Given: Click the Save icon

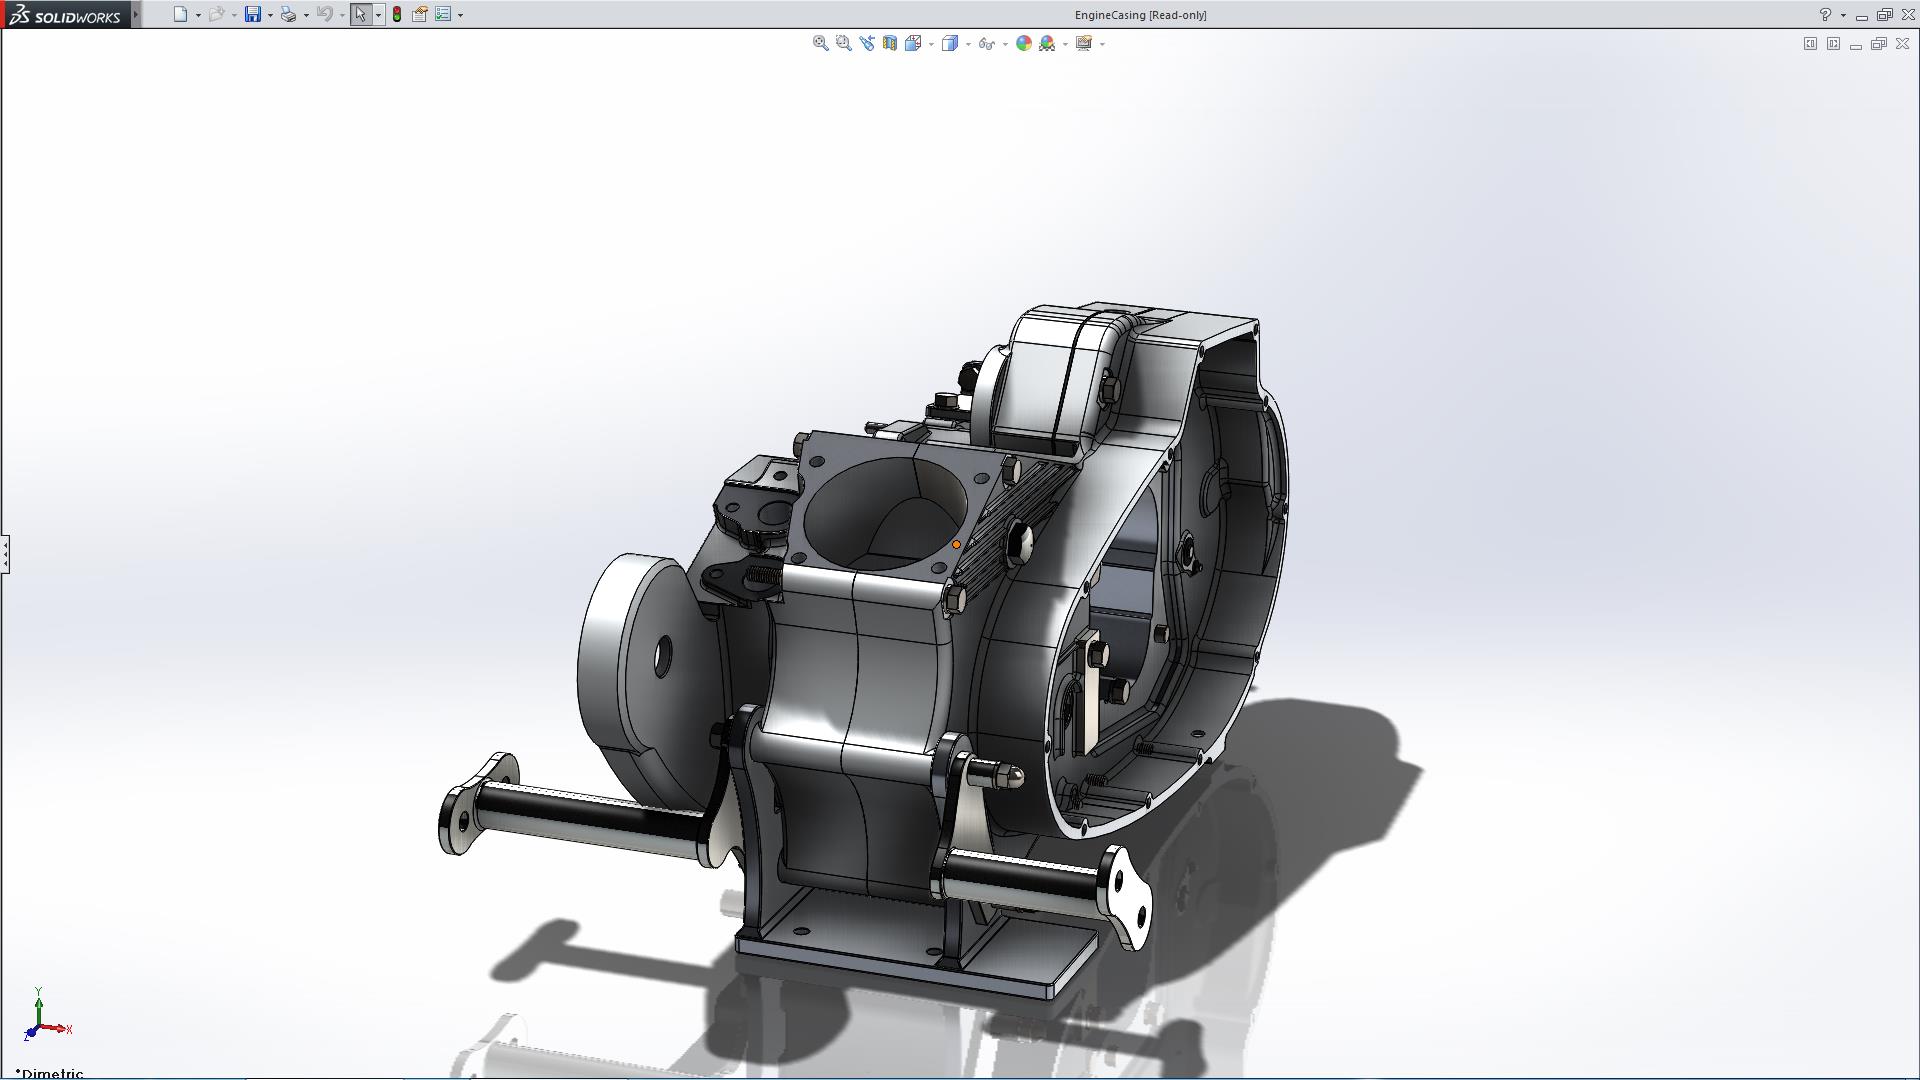Looking at the screenshot, I should (253, 14).
